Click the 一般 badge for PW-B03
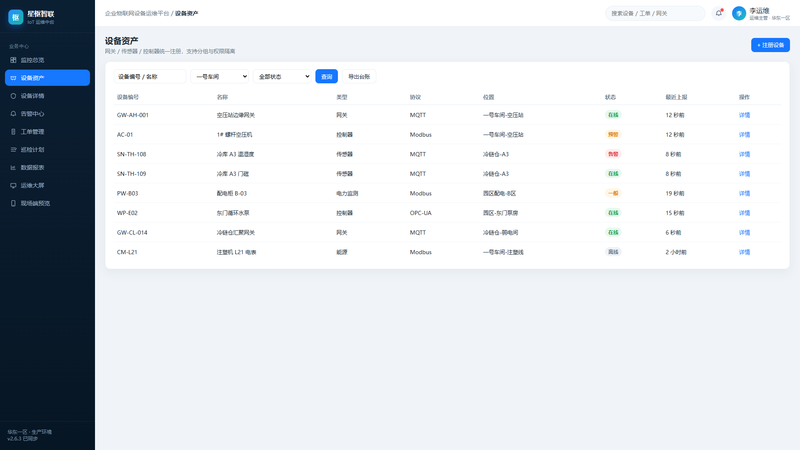Viewport: 800px width, 450px height. point(613,193)
